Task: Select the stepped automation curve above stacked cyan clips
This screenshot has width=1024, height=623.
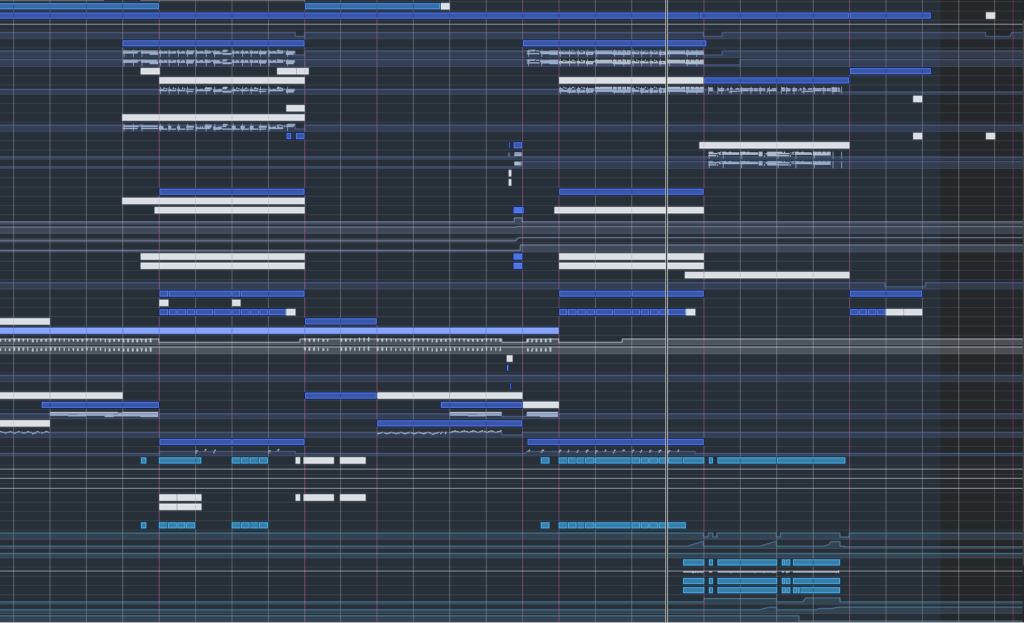Action: tap(770, 540)
